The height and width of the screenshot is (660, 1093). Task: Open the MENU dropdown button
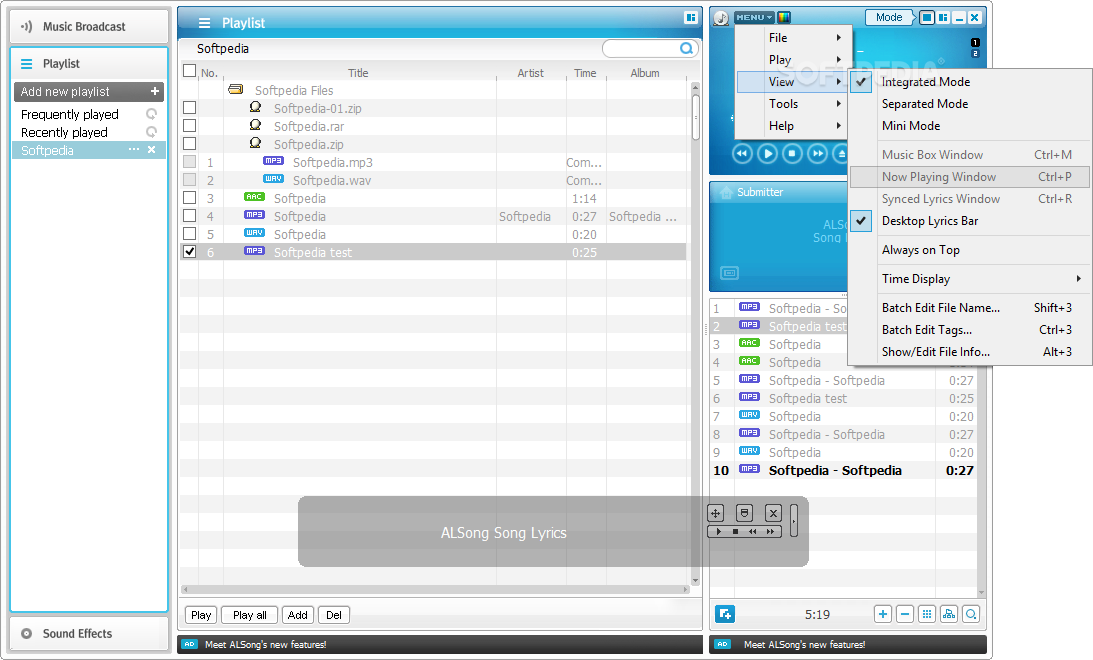coord(754,17)
